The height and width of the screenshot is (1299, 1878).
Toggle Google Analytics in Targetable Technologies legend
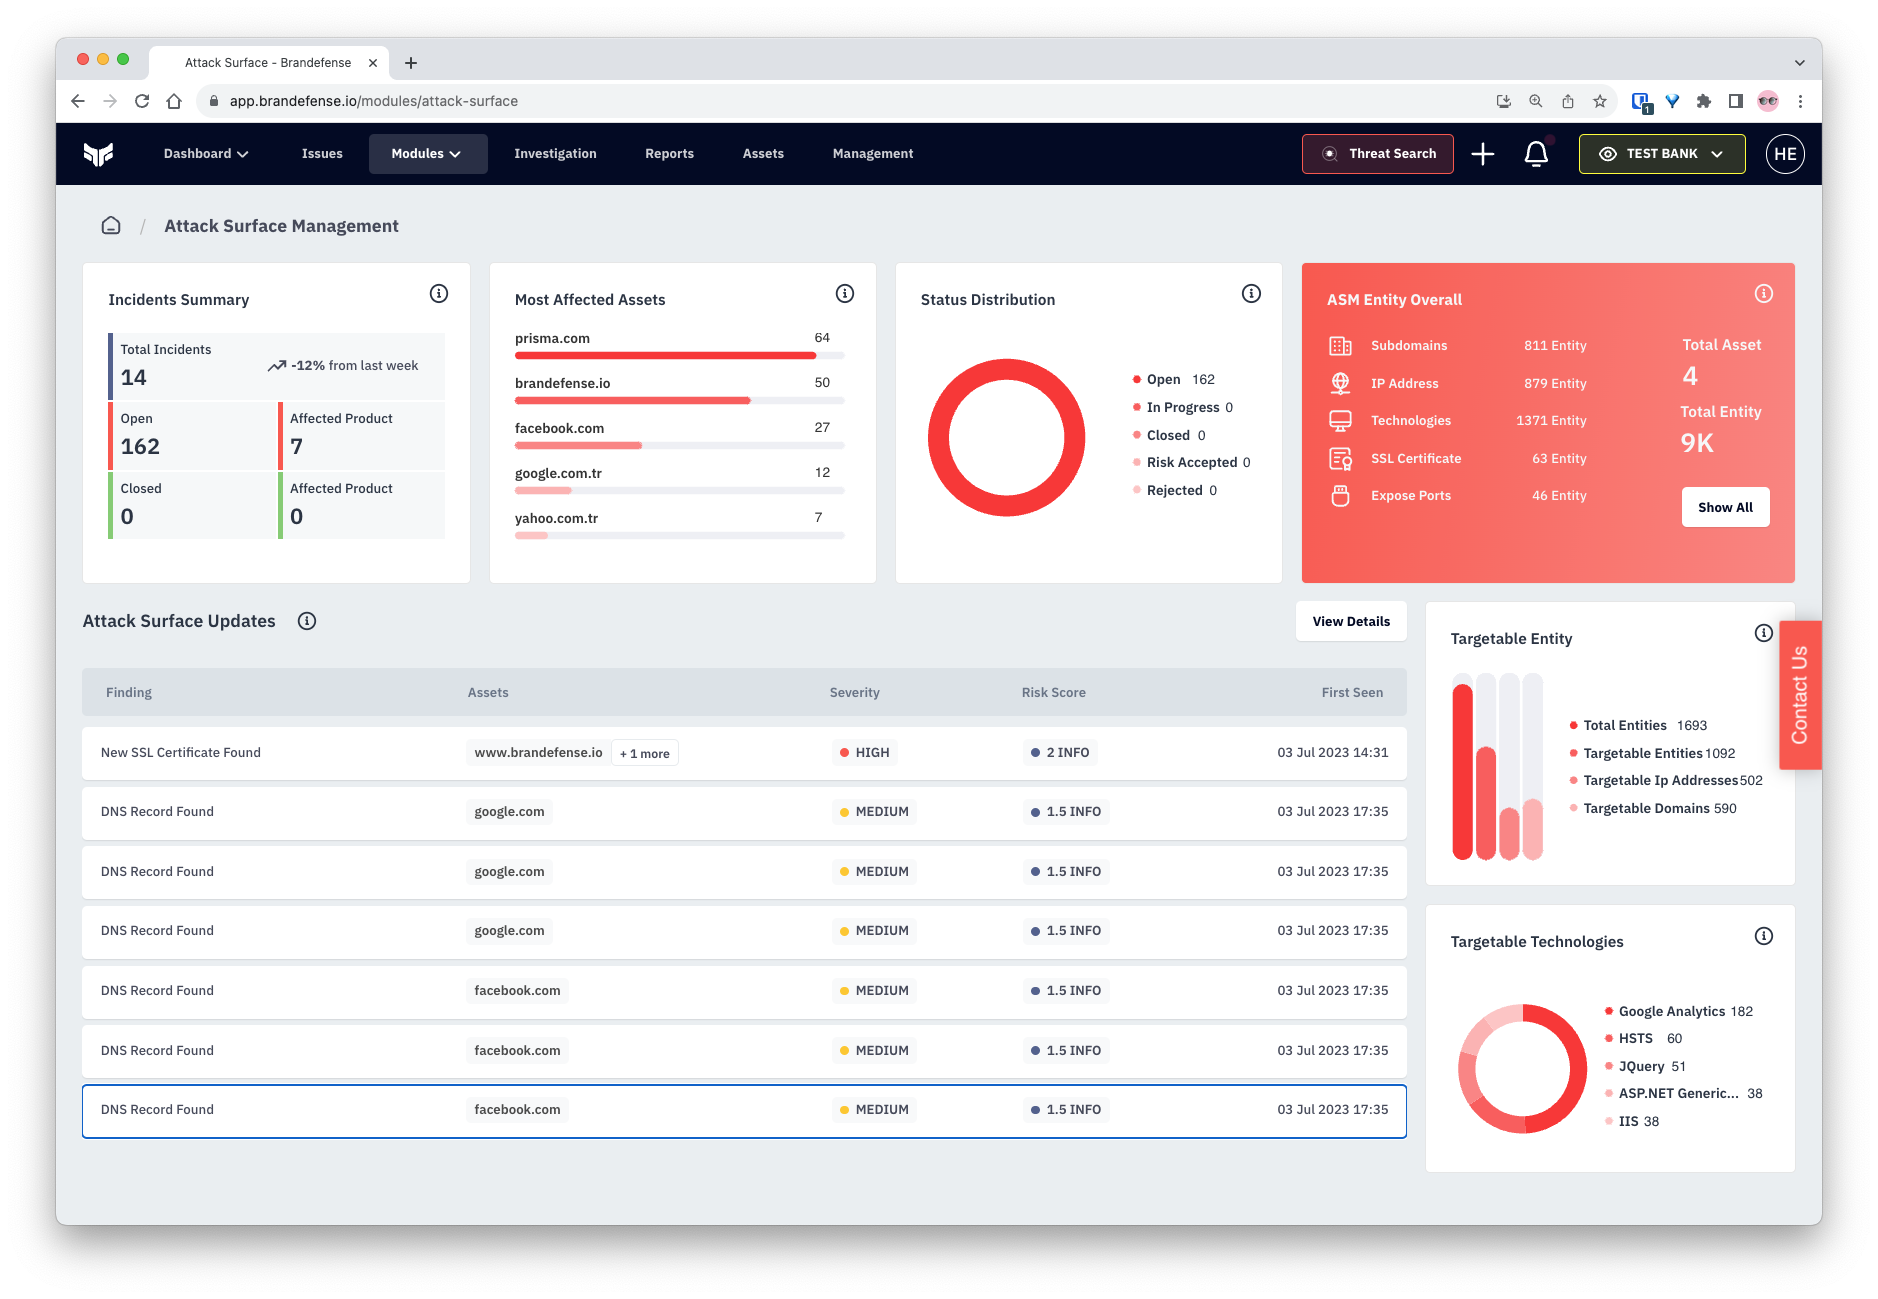pyautogui.click(x=1673, y=1011)
